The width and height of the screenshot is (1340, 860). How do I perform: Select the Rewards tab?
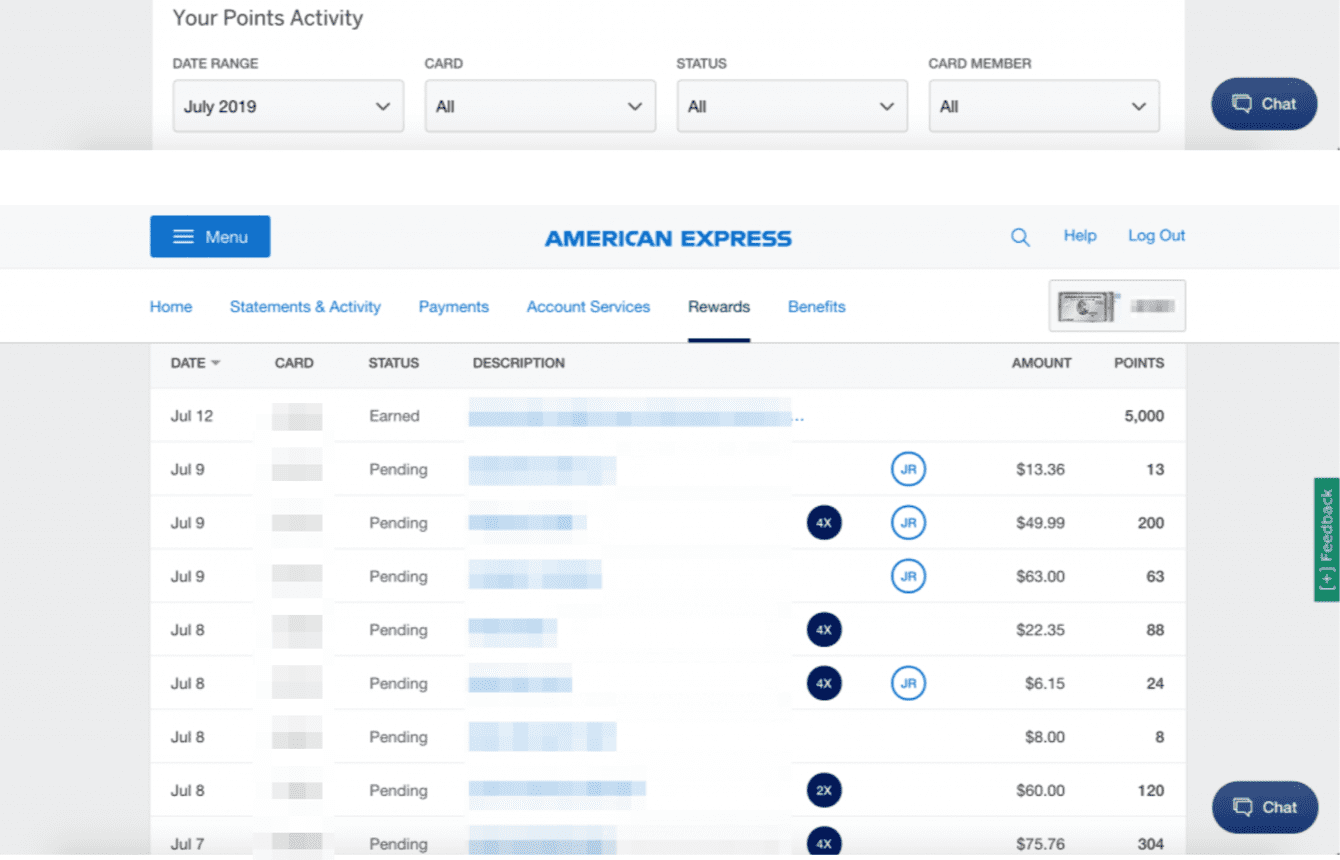coord(719,307)
